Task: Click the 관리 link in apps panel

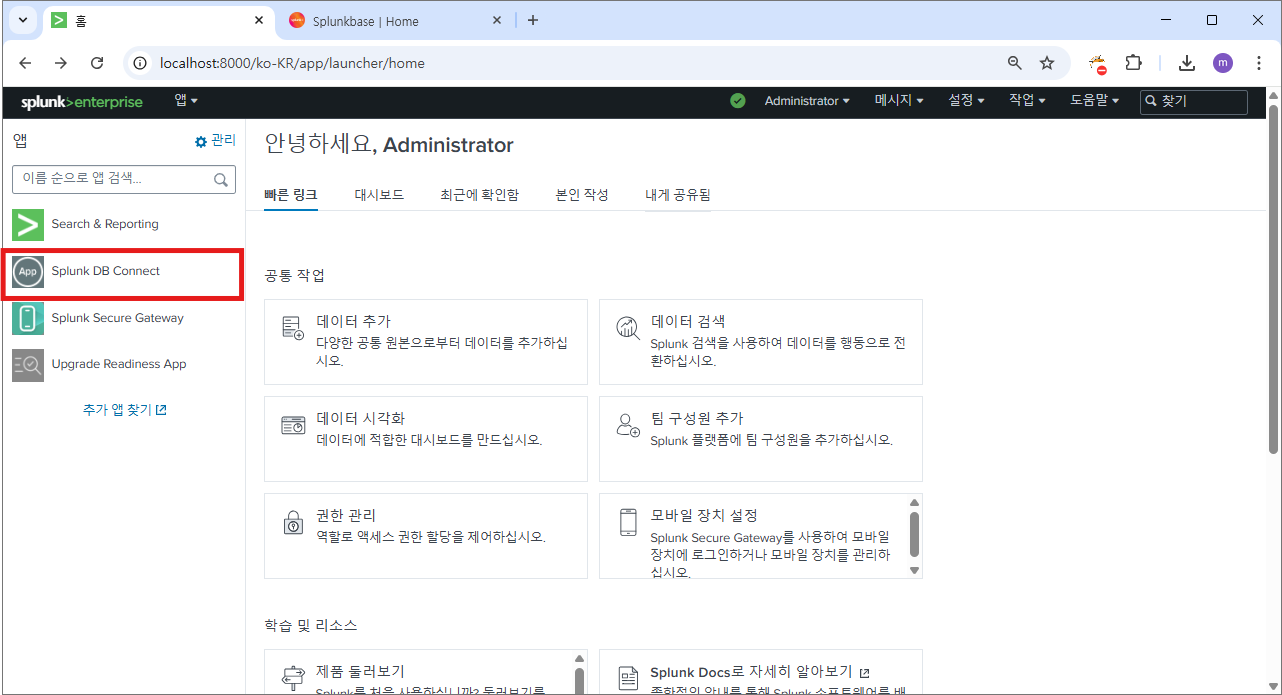Action: (223, 141)
